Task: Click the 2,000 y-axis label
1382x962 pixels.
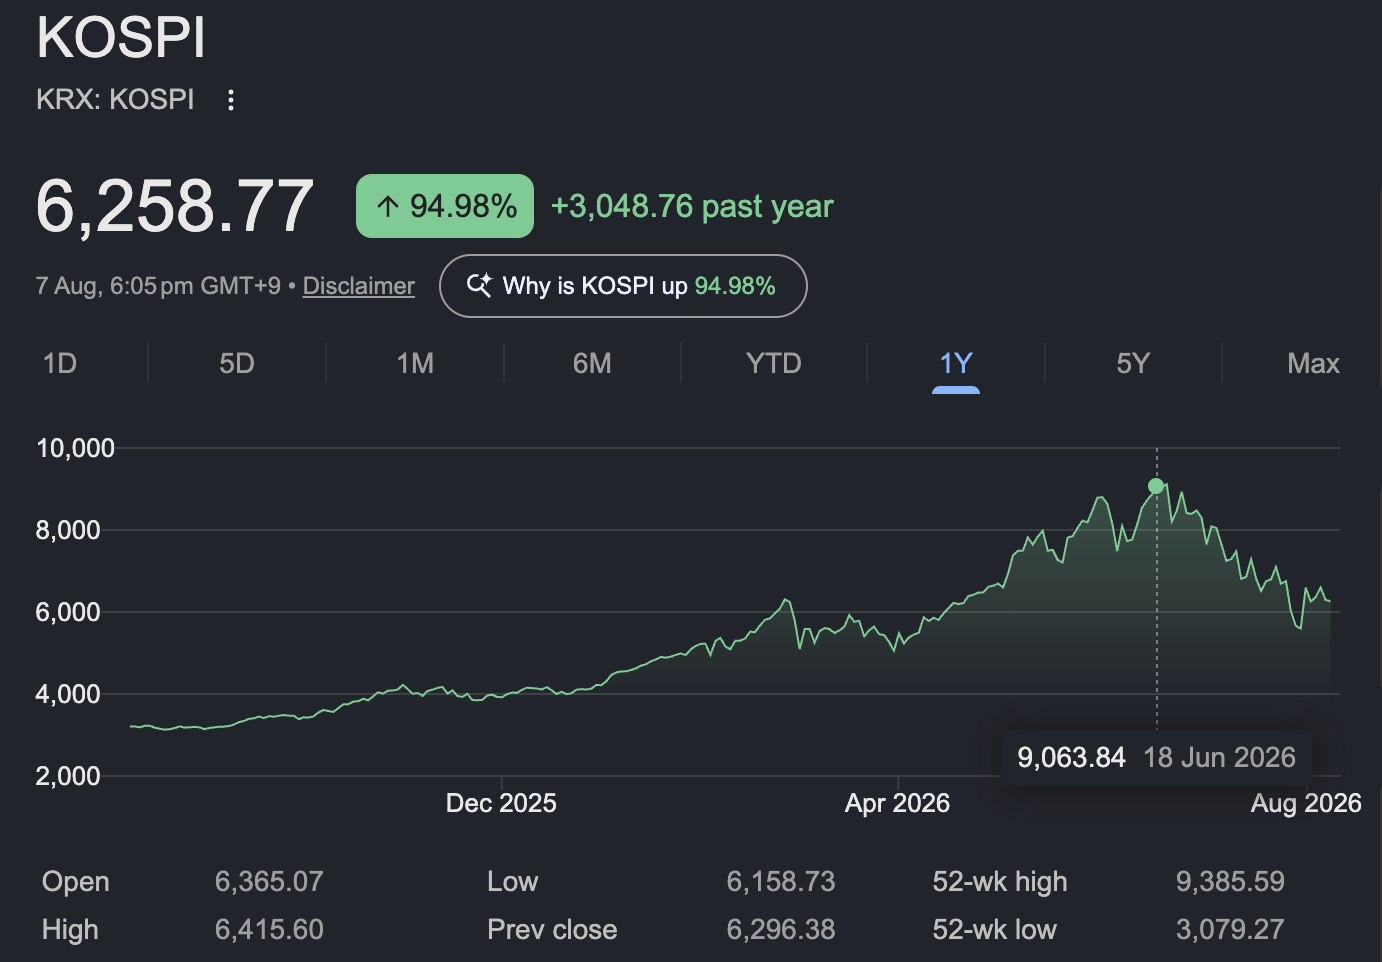Action: coord(68,776)
